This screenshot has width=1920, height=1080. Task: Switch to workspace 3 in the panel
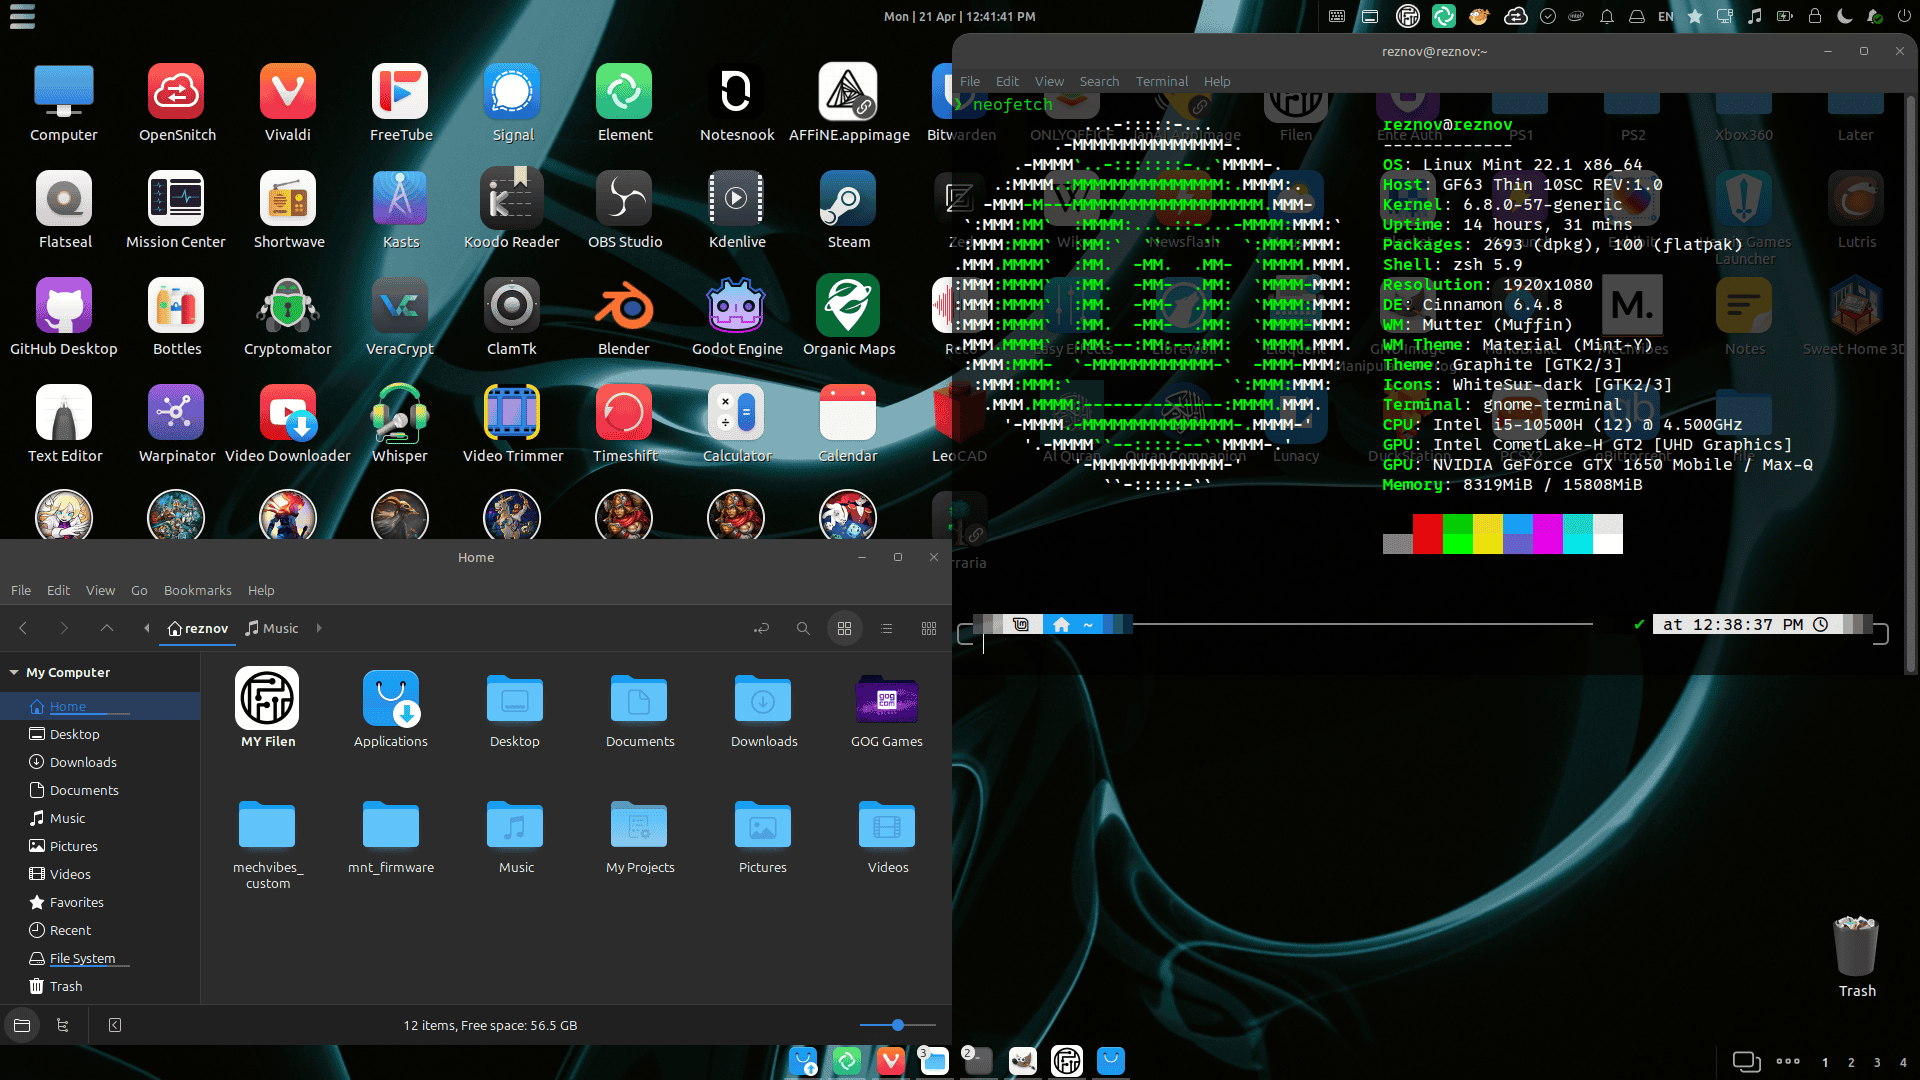pyautogui.click(x=1877, y=1063)
